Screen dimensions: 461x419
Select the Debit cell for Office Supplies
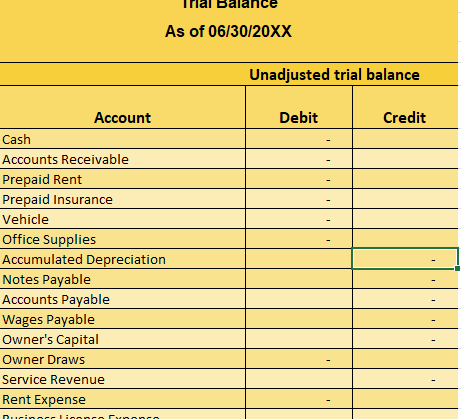[x=299, y=239]
